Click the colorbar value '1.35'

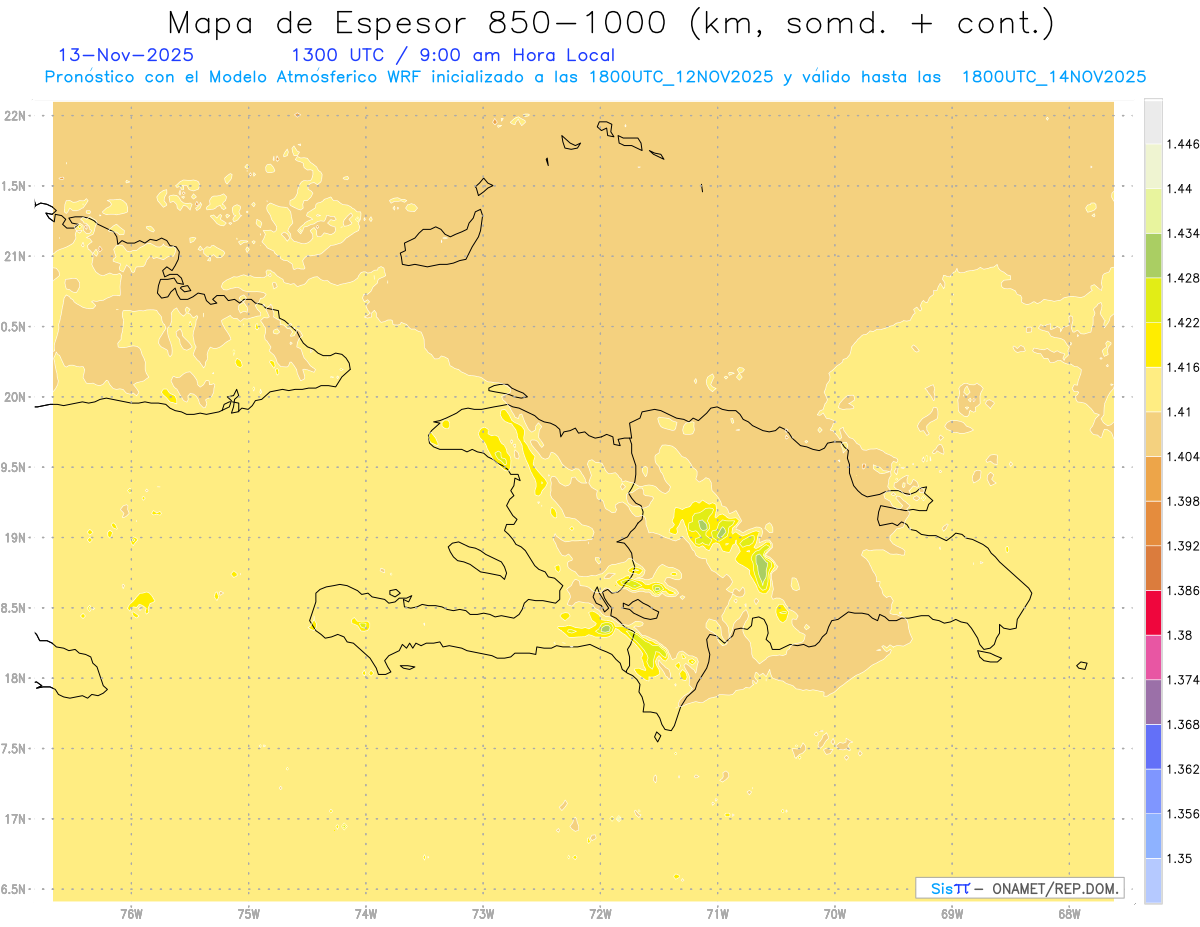click(x=1180, y=858)
